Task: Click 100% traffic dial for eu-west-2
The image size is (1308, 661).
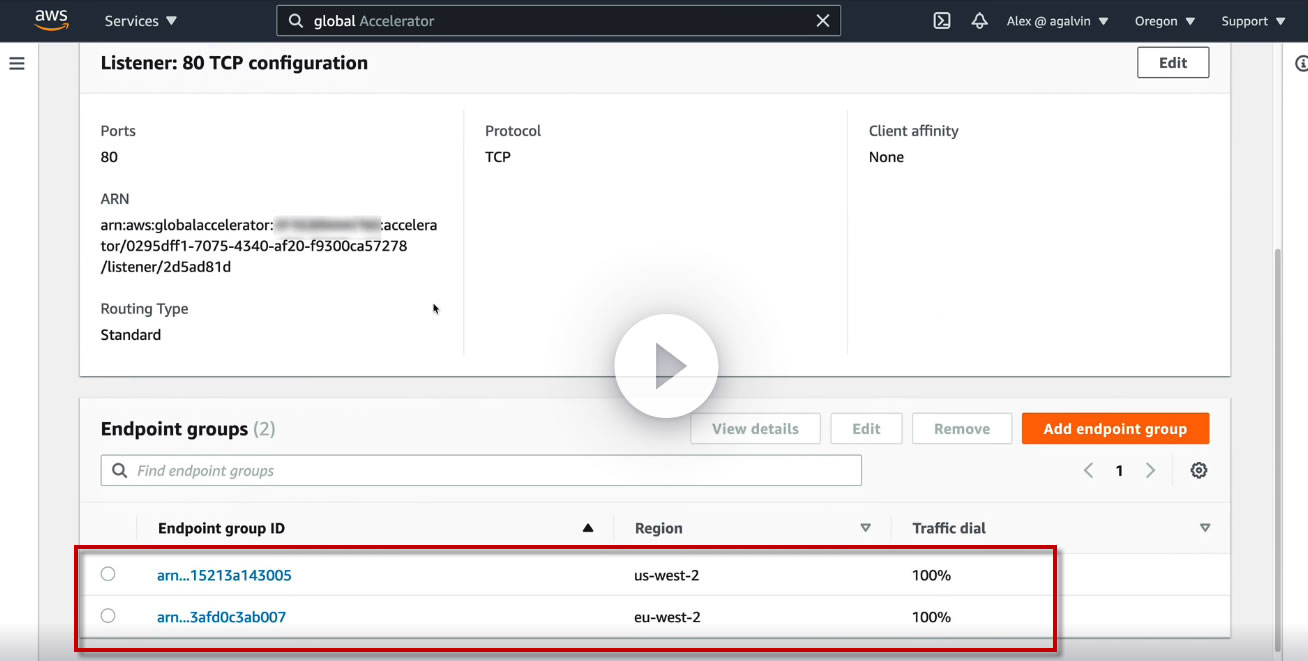Action: [x=931, y=617]
